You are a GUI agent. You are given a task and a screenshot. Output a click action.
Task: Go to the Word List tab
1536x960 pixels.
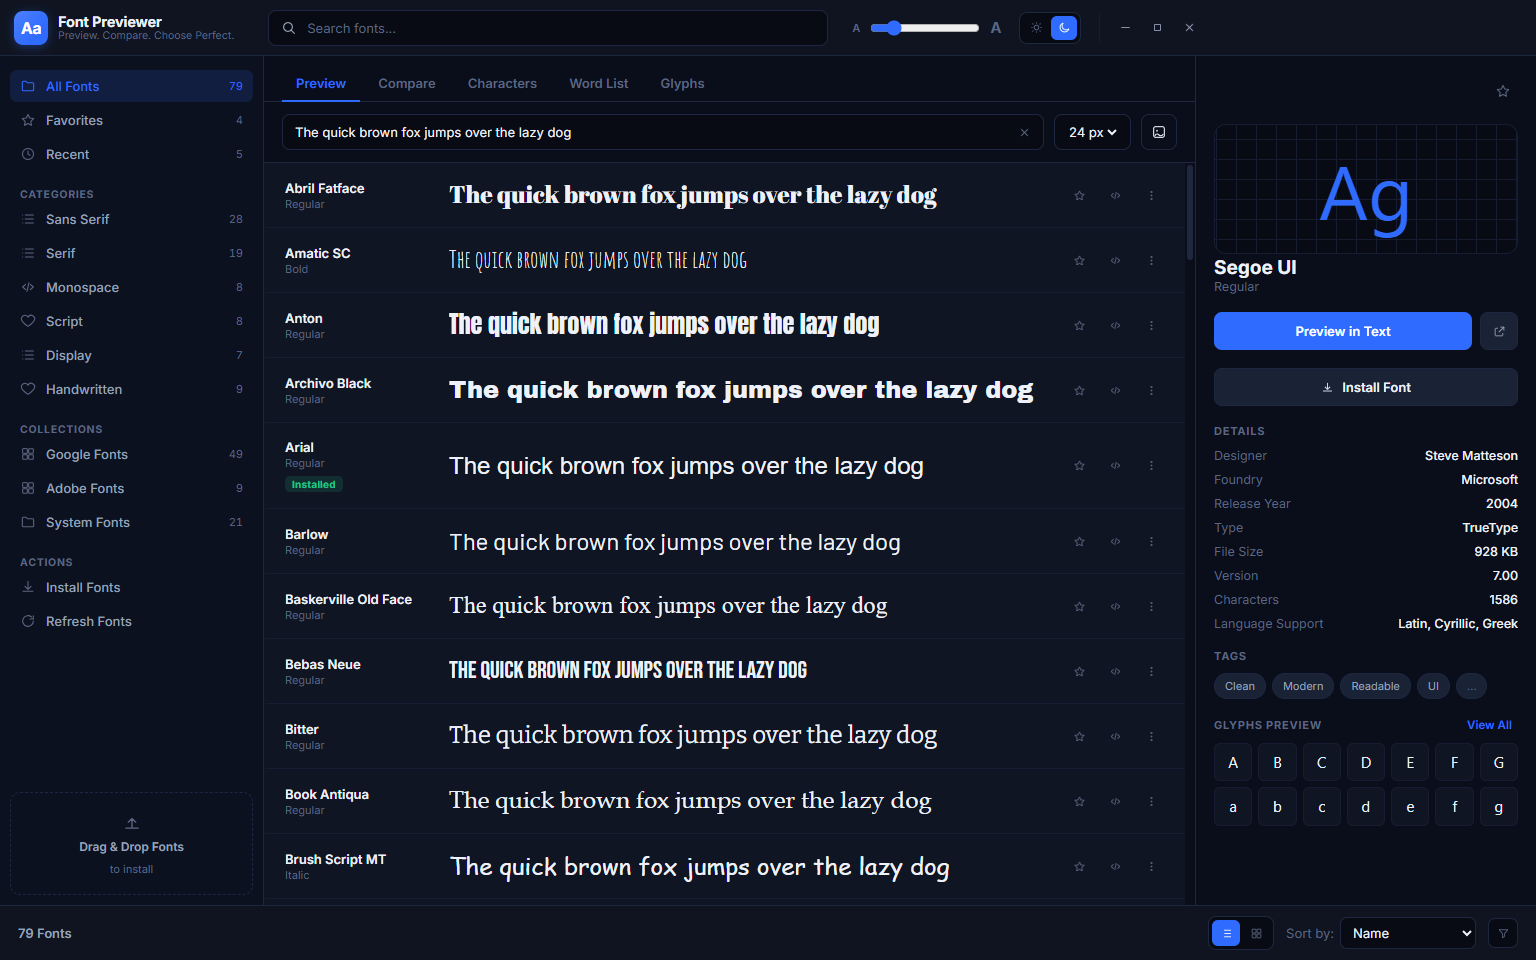point(599,84)
